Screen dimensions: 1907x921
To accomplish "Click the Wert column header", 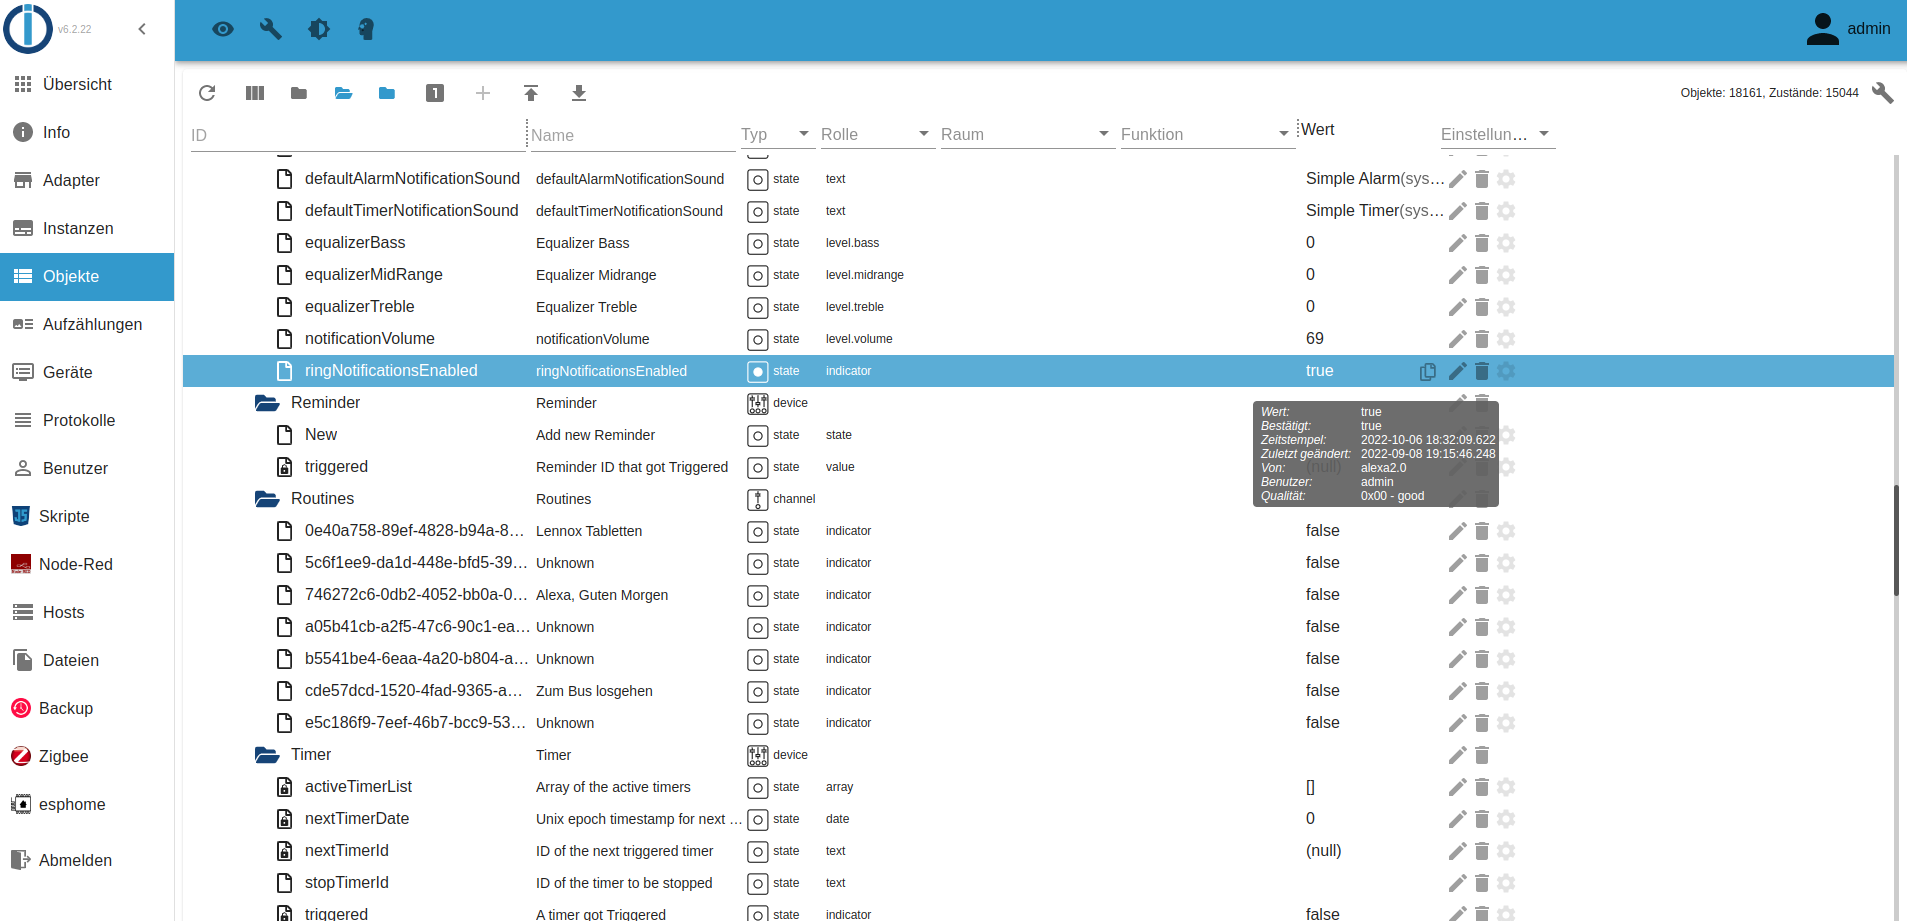I will tap(1318, 130).
